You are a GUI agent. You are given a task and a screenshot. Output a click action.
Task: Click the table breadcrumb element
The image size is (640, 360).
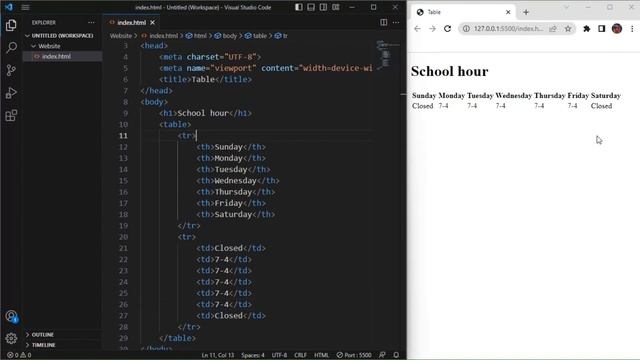pos(256,36)
